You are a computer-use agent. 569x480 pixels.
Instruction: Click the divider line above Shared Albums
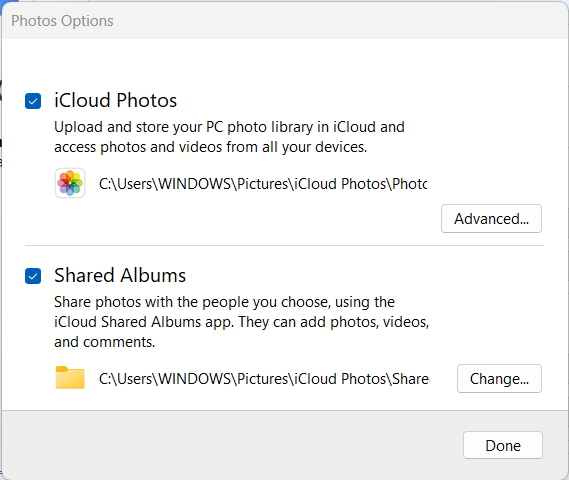click(284, 246)
